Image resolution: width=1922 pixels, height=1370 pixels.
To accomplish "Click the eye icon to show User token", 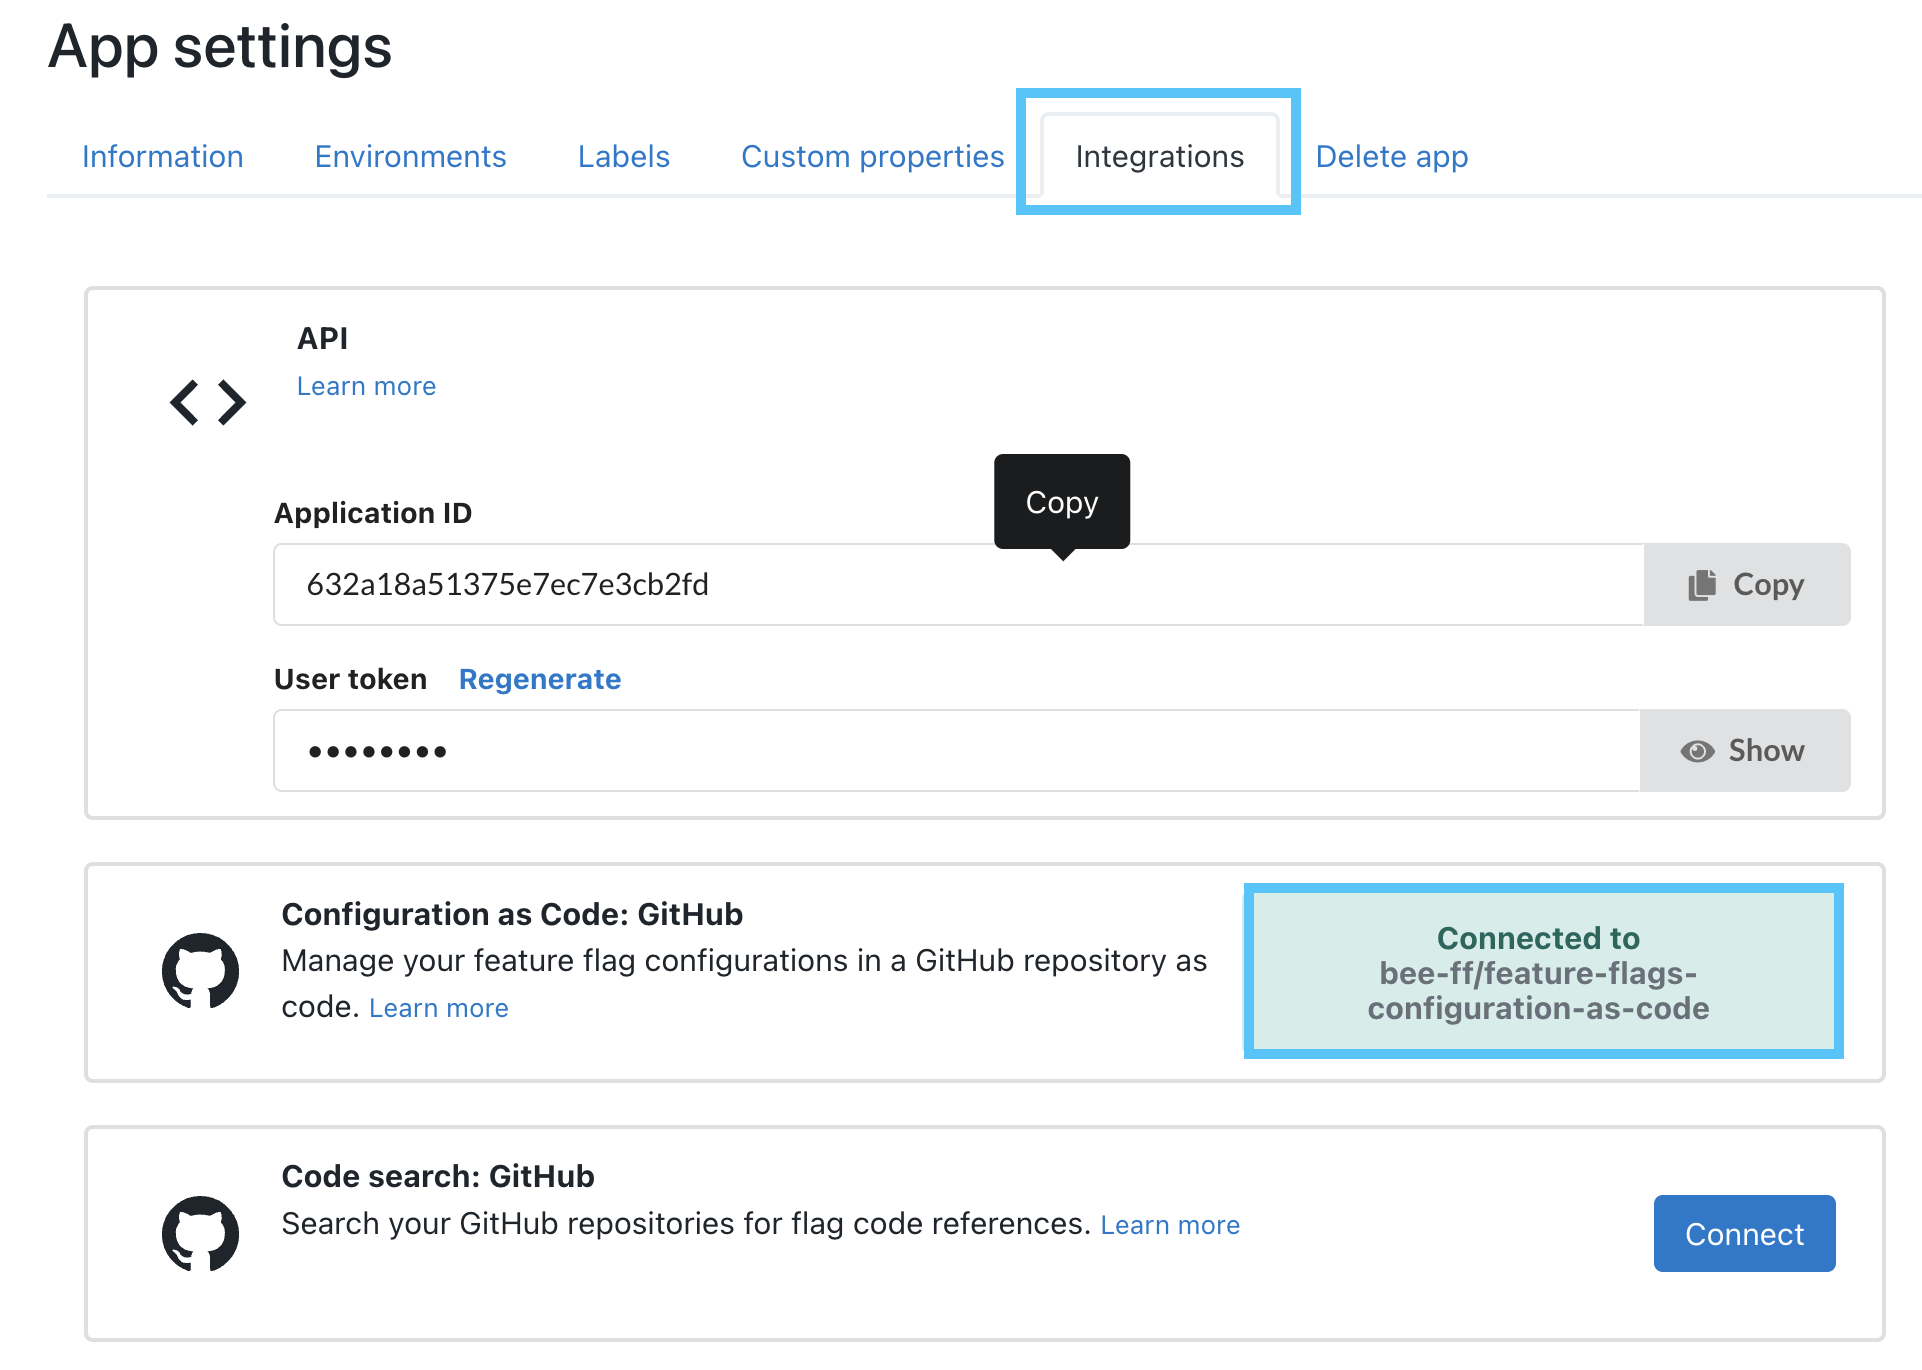I will coord(1694,750).
